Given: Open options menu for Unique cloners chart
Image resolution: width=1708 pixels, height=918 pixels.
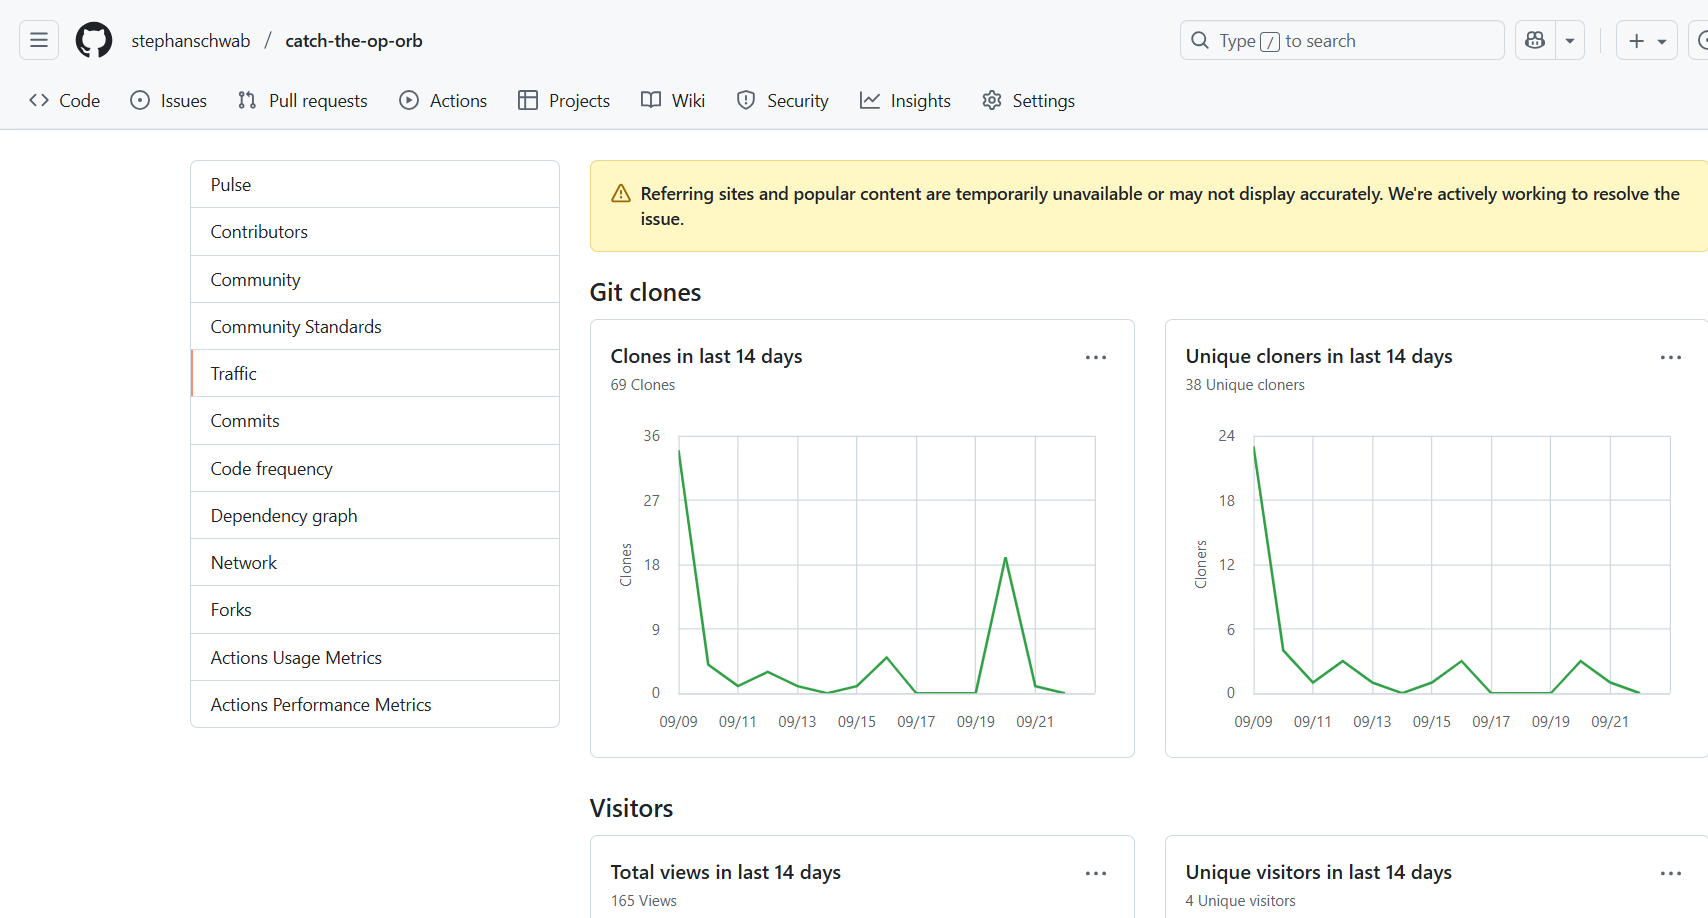Looking at the screenshot, I should (x=1670, y=358).
